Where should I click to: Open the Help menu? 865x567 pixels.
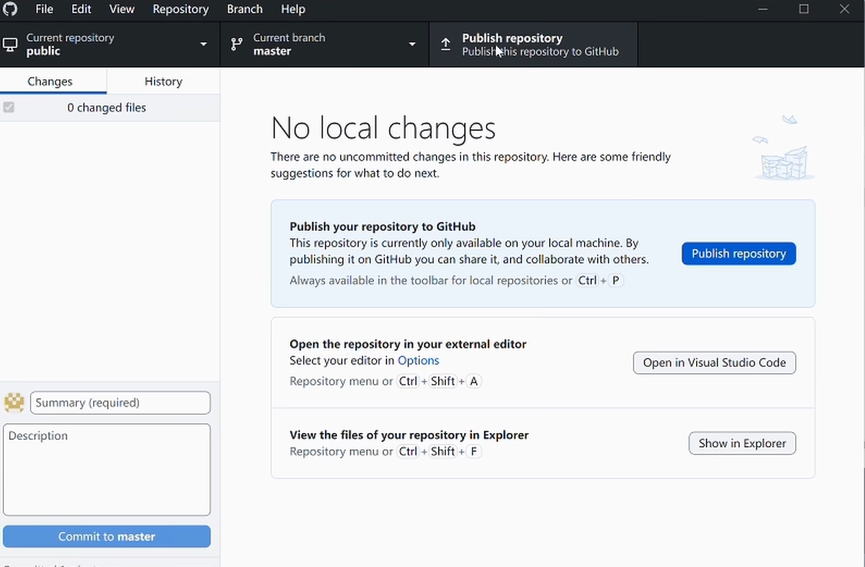pyautogui.click(x=293, y=9)
